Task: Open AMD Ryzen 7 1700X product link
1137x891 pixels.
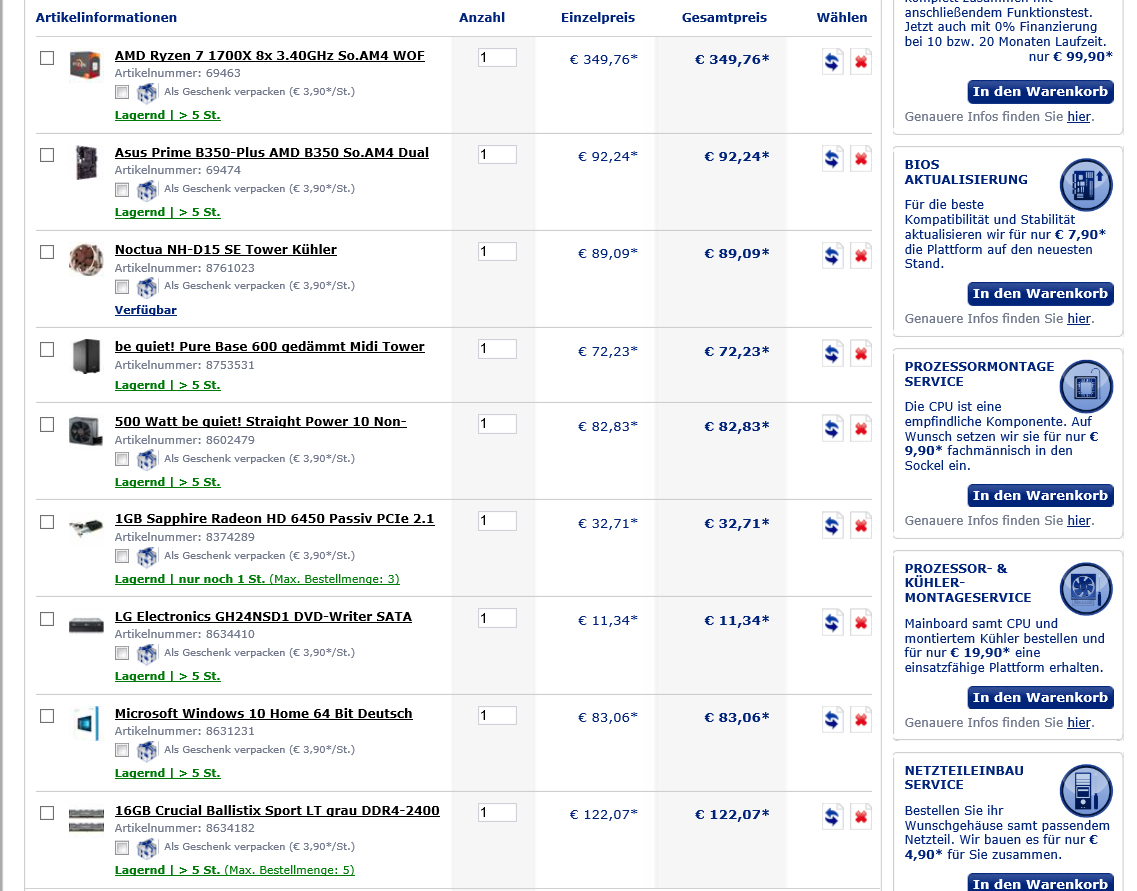Action: [270, 56]
